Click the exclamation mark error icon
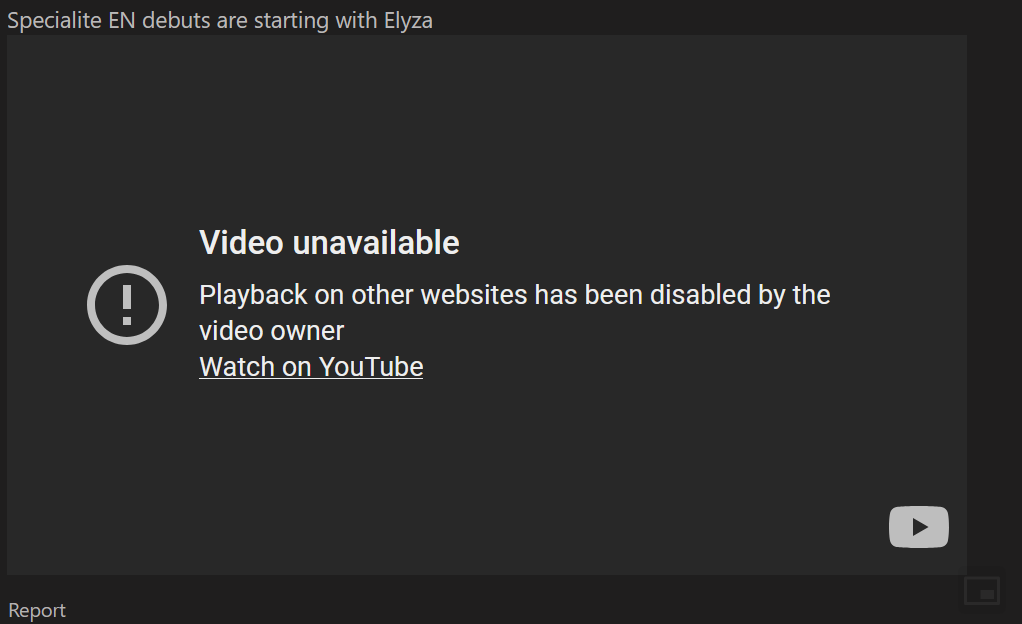Image resolution: width=1022 pixels, height=624 pixels. [127, 305]
